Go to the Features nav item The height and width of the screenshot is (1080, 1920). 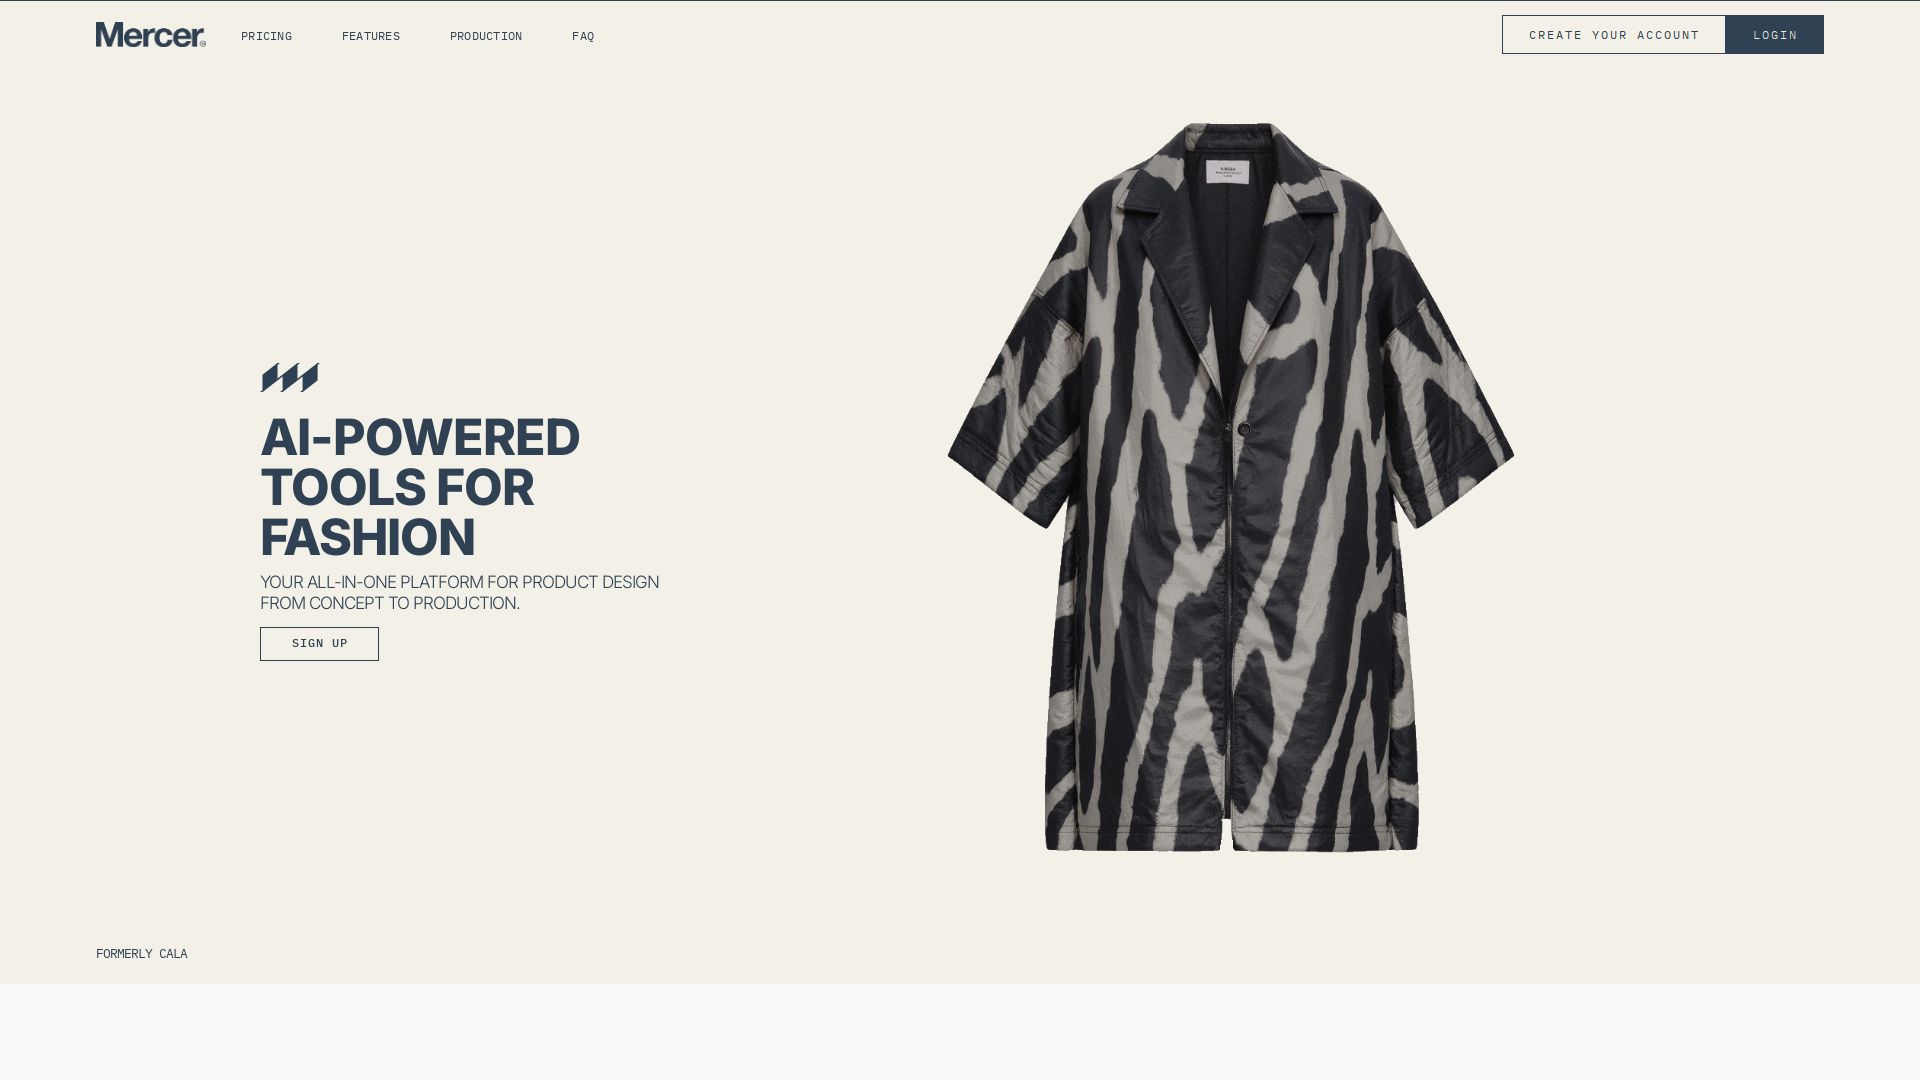point(371,36)
